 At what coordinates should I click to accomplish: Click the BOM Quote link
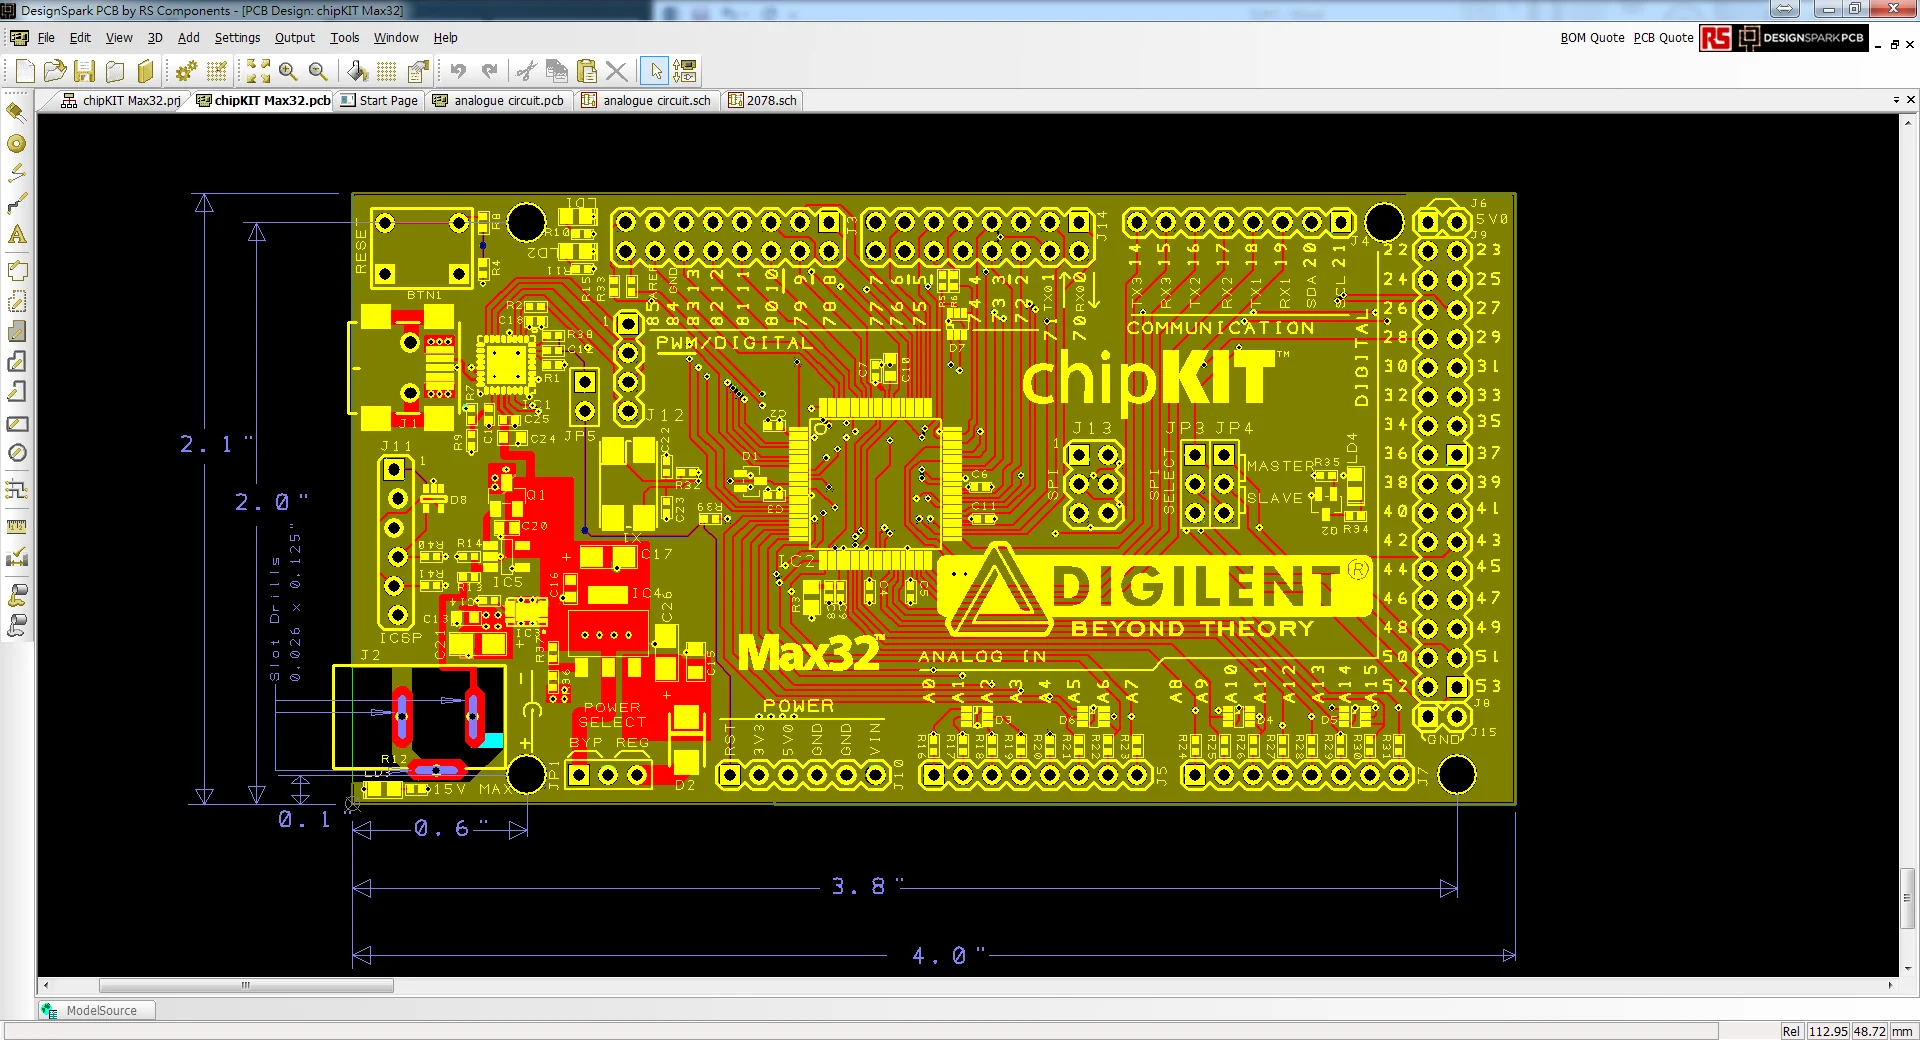click(1591, 38)
